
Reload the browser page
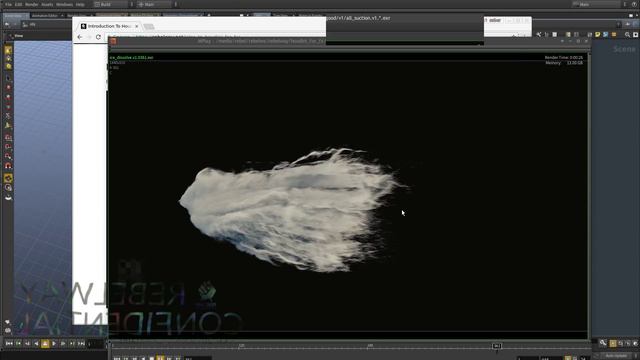[x=98, y=37]
